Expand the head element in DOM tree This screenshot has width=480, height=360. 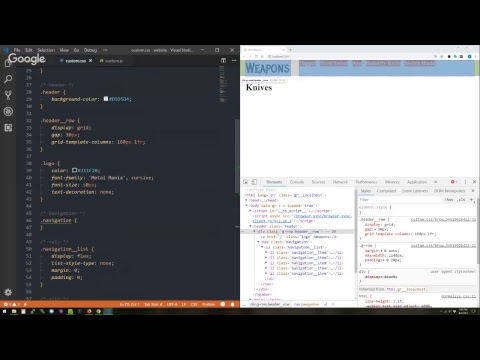click(247, 200)
